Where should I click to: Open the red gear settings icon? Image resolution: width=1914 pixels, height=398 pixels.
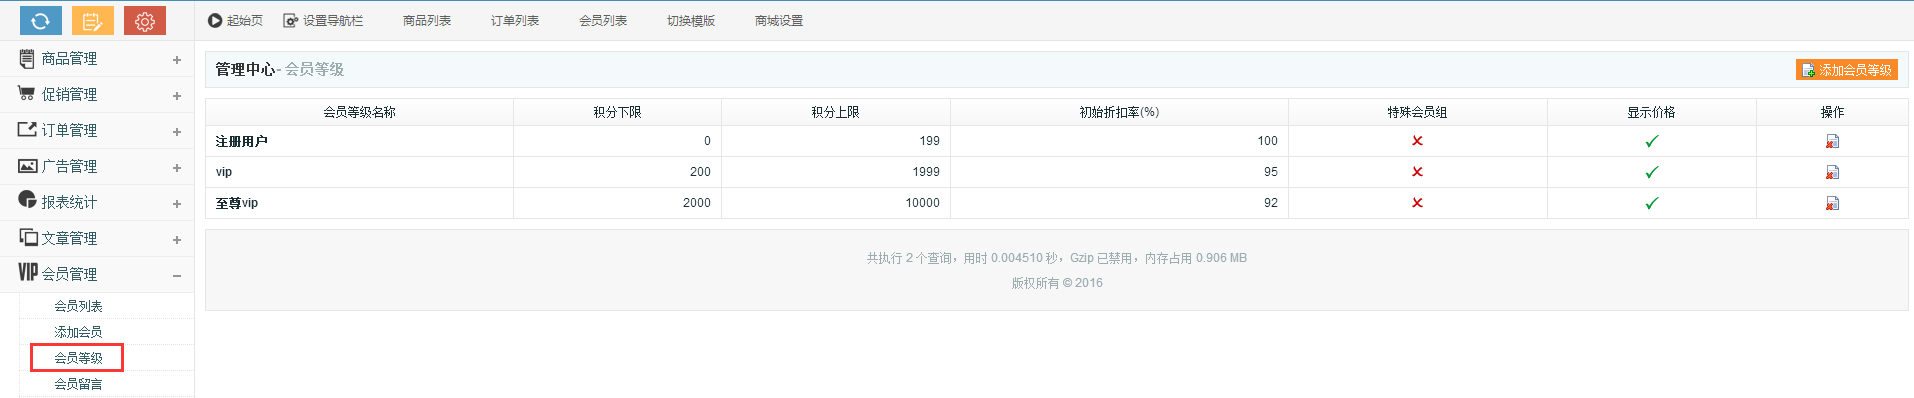click(x=145, y=20)
